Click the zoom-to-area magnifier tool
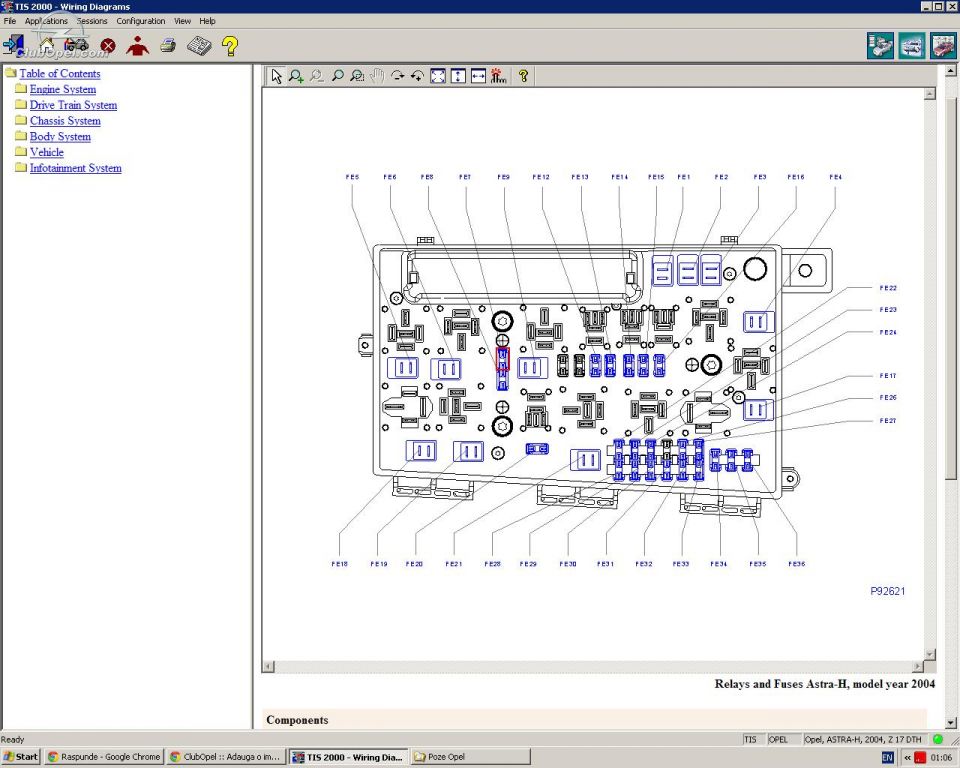The image size is (960, 768). (357, 76)
